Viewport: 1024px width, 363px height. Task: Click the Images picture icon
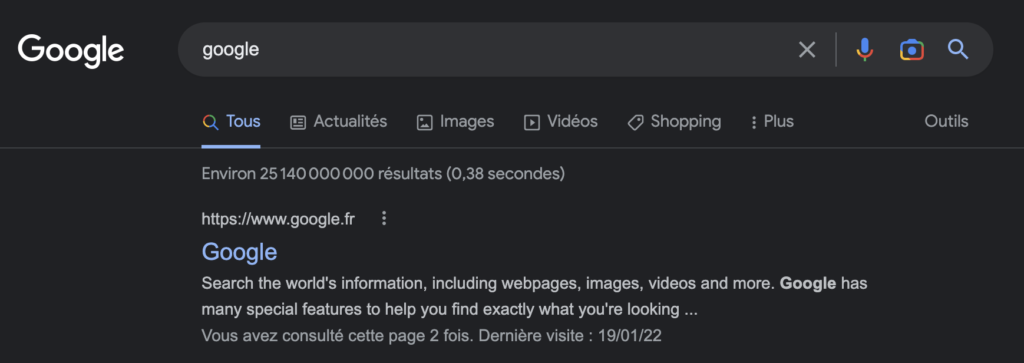424,122
